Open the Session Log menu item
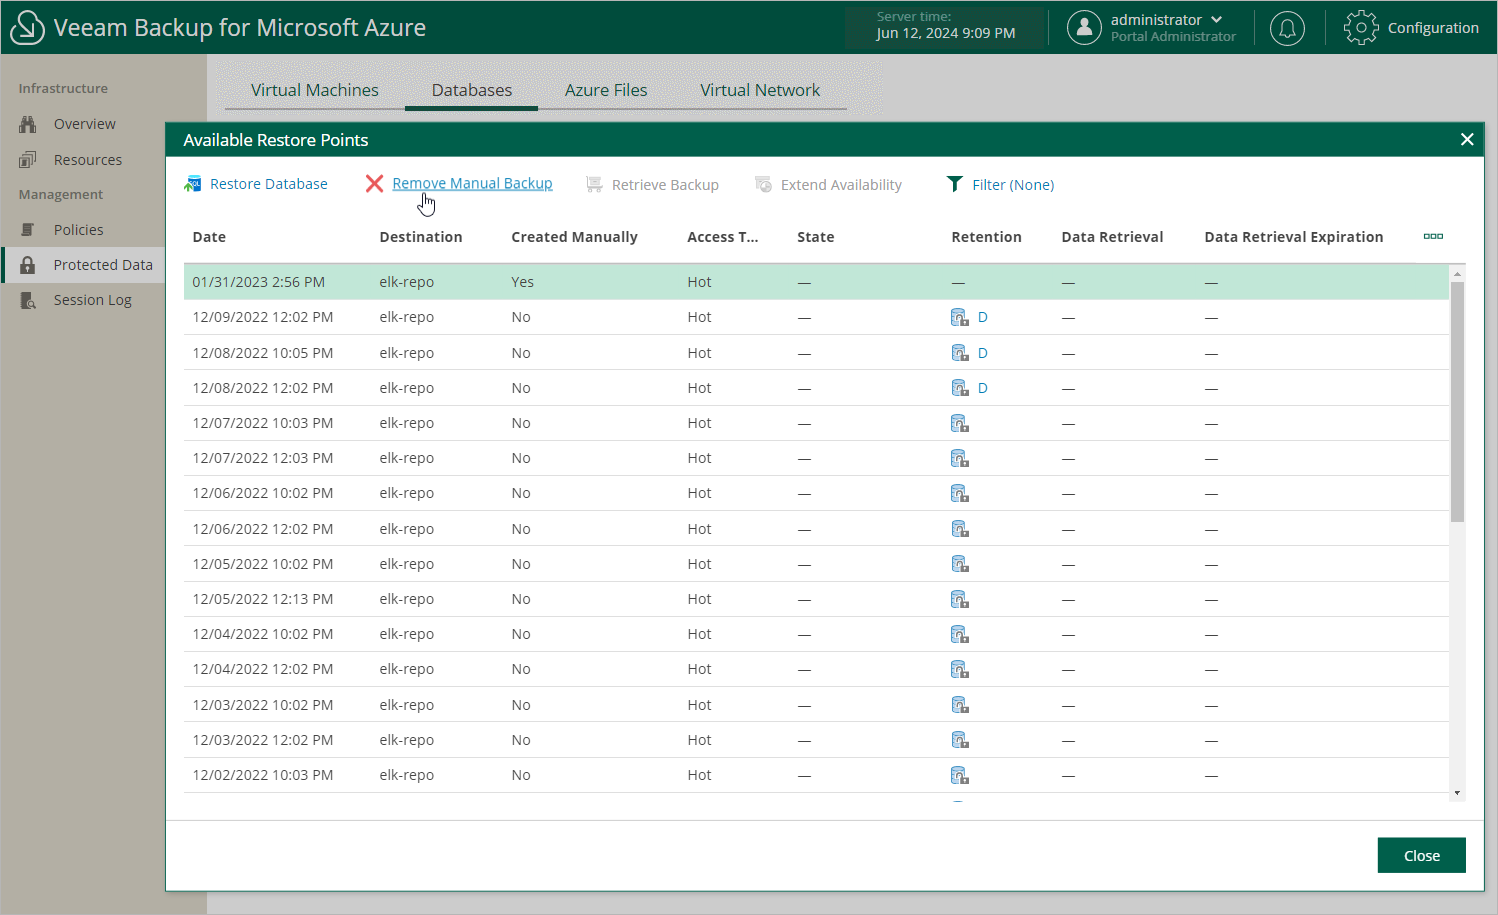This screenshot has height=915, width=1498. [92, 300]
